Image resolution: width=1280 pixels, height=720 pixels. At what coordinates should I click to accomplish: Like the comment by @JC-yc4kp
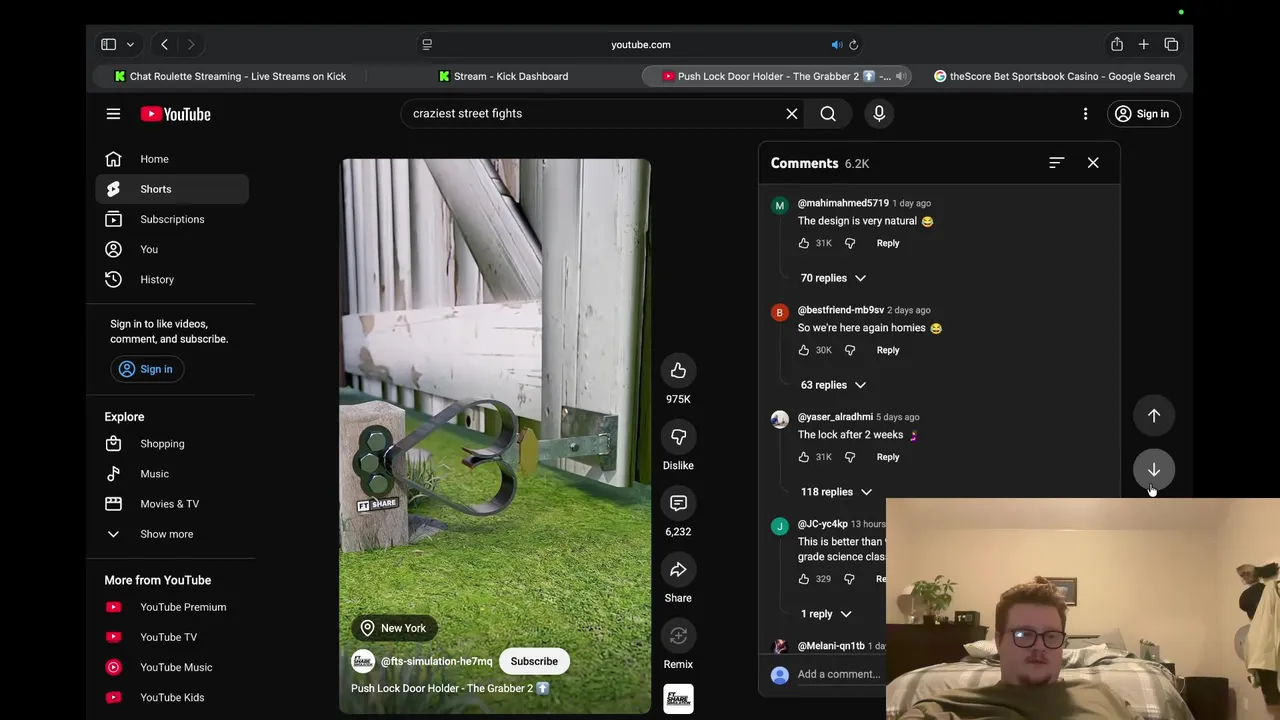tap(804, 579)
